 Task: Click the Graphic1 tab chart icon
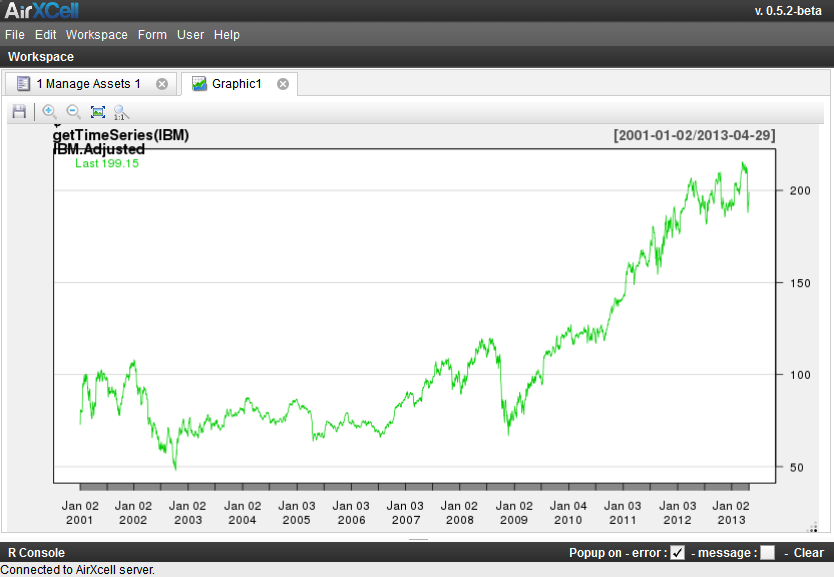pyautogui.click(x=199, y=83)
